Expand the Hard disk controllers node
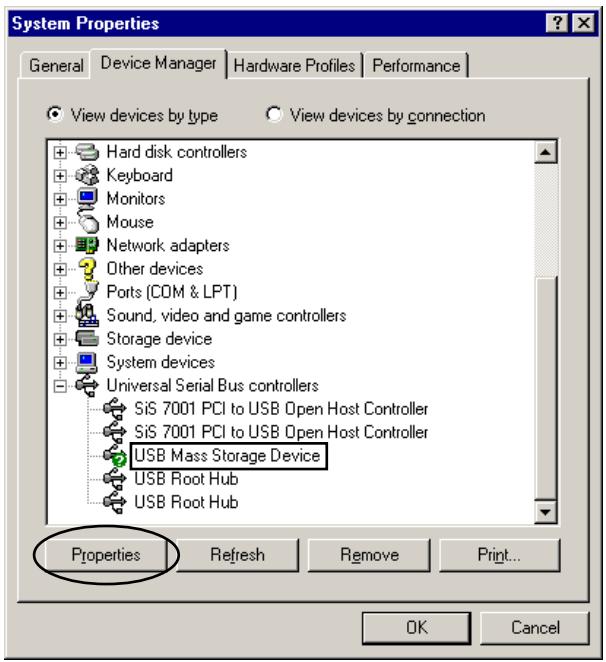The width and height of the screenshot is (606, 662). pyautogui.click(x=60, y=152)
